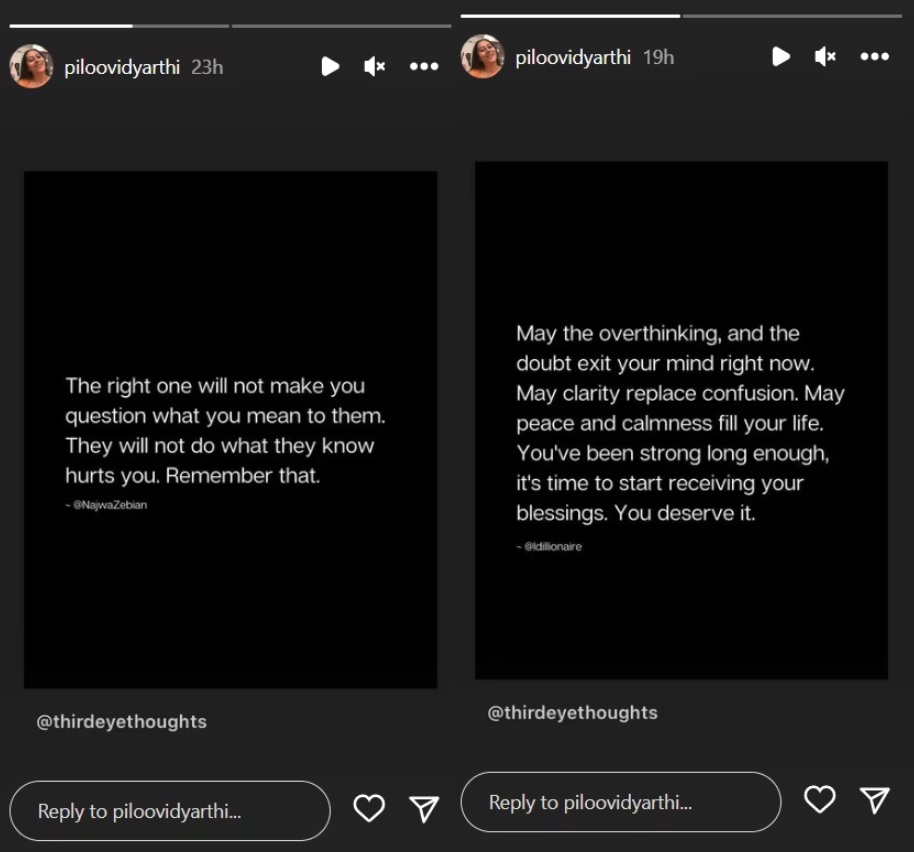Open @thirdeyethoughts mention below NajwaZebian quote

coord(122,722)
